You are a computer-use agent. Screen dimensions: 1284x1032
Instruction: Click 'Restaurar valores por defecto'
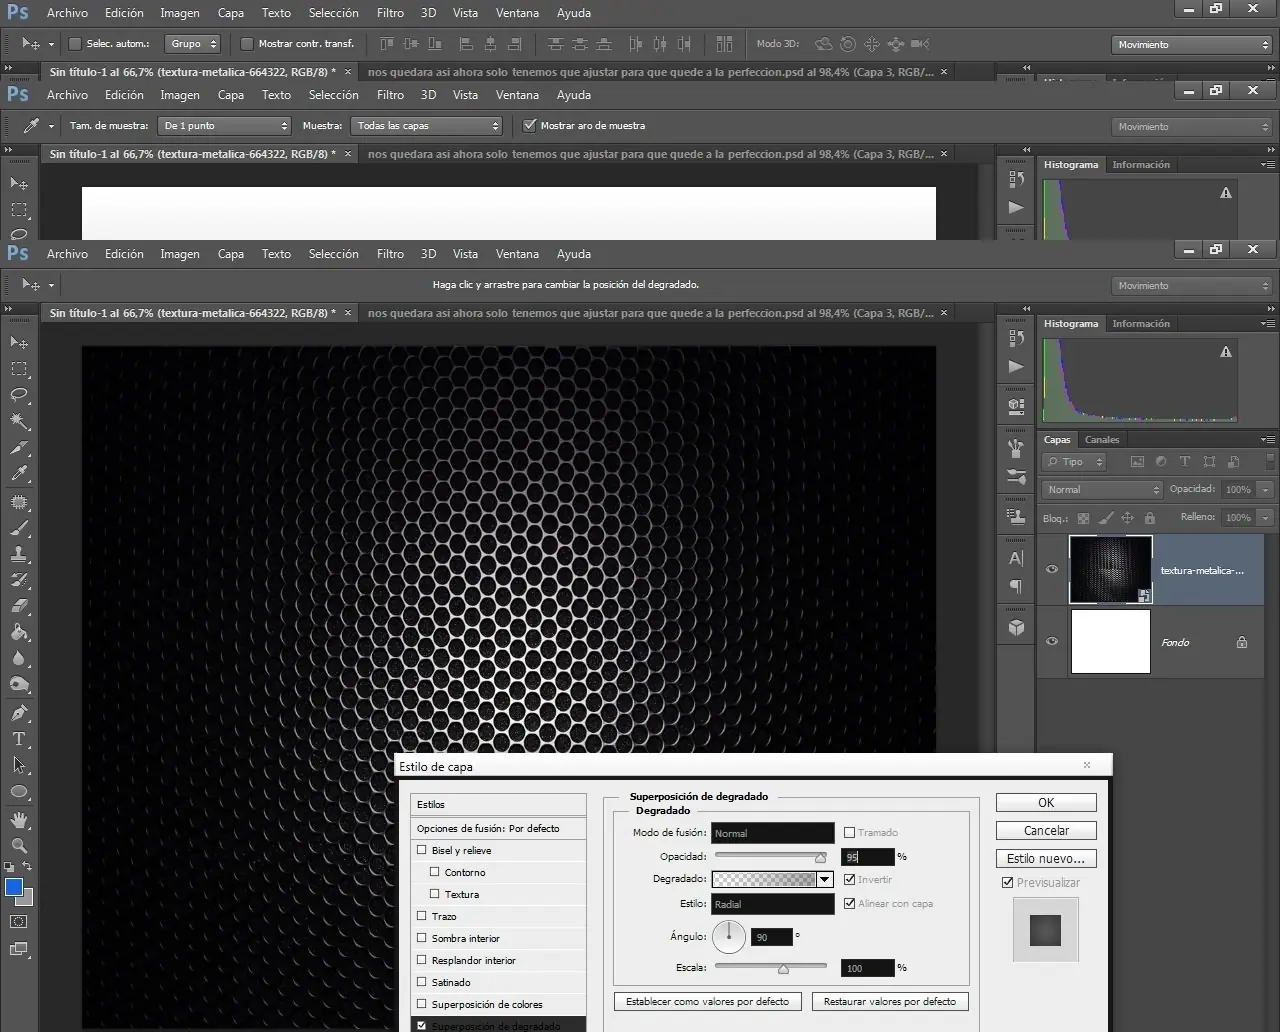click(x=890, y=1001)
